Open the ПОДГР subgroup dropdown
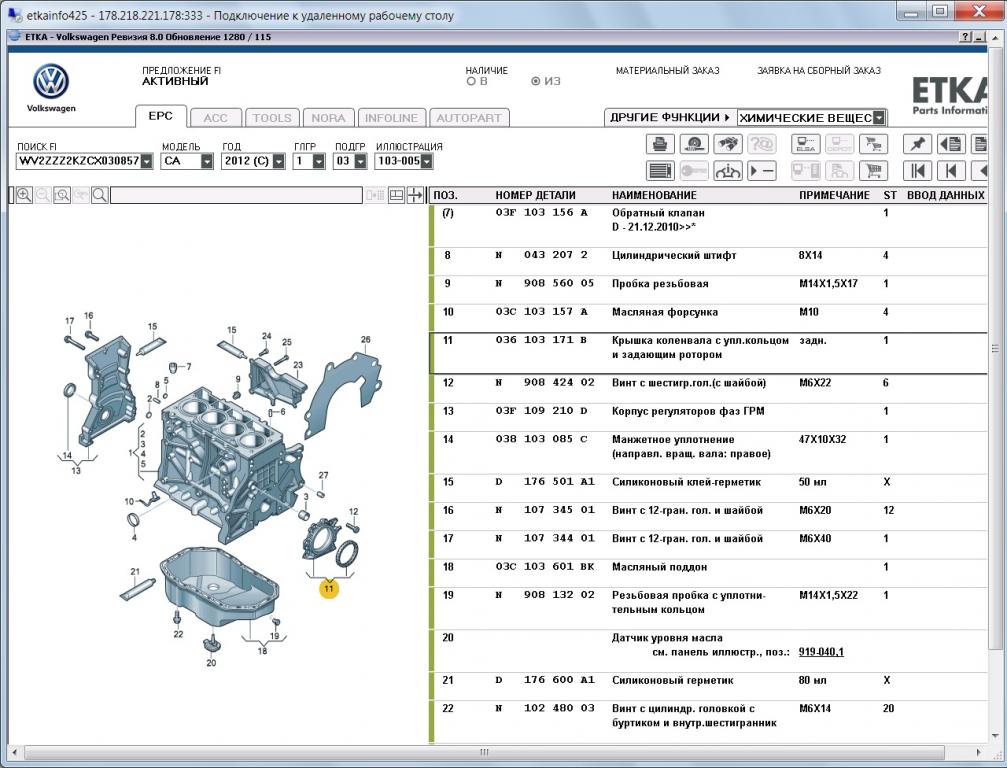This screenshot has height=768, width=1007. pyautogui.click(x=361, y=161)
